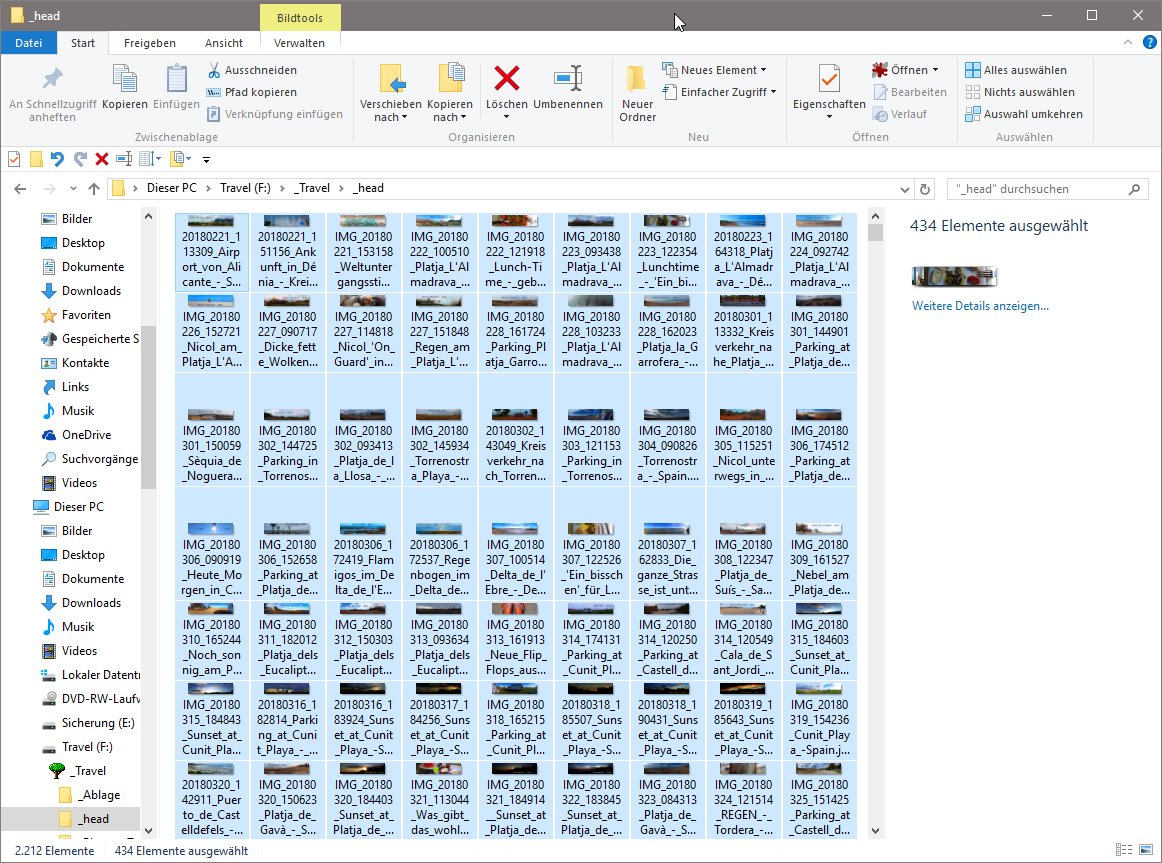
Task: Click Weitere Details anzeigen link
Action: point(980,306)
